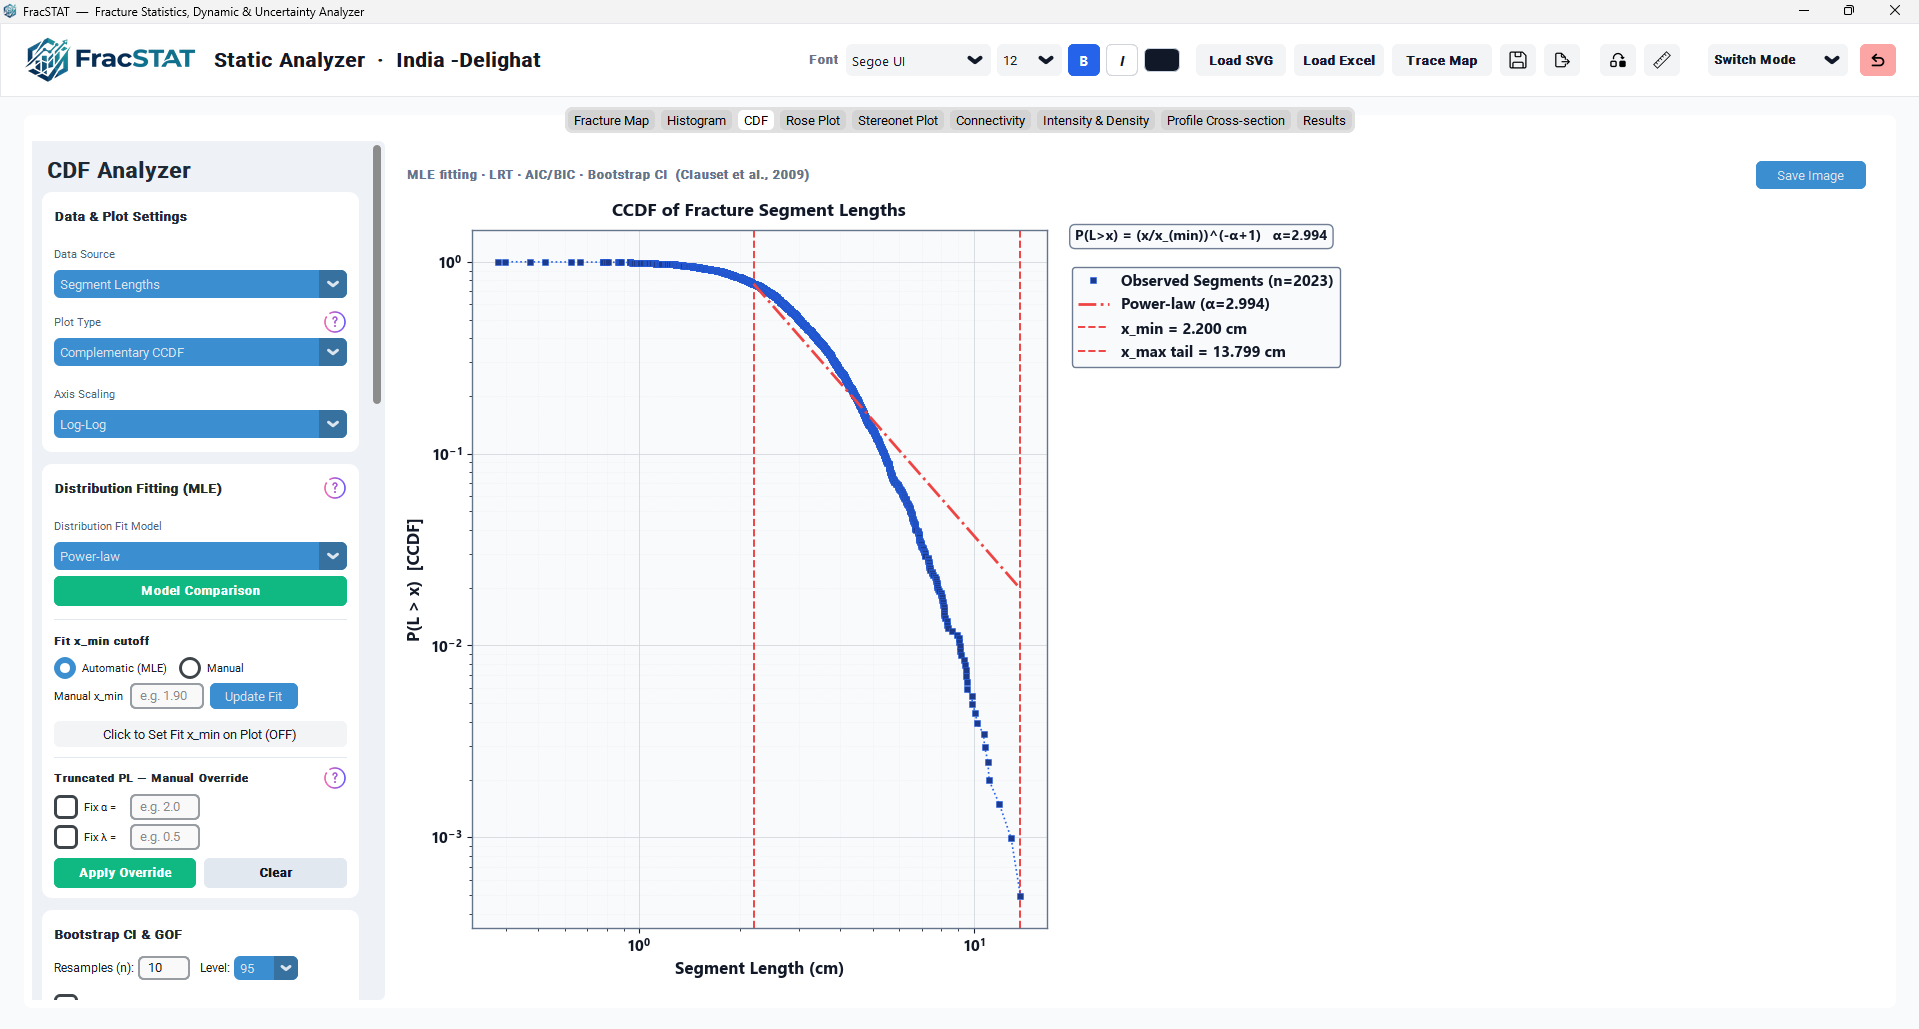Viewport: 1919px width, 1029px height.
Task: Click the Model Comparison button
Action: pyautogui.click(x=200, y=591)
